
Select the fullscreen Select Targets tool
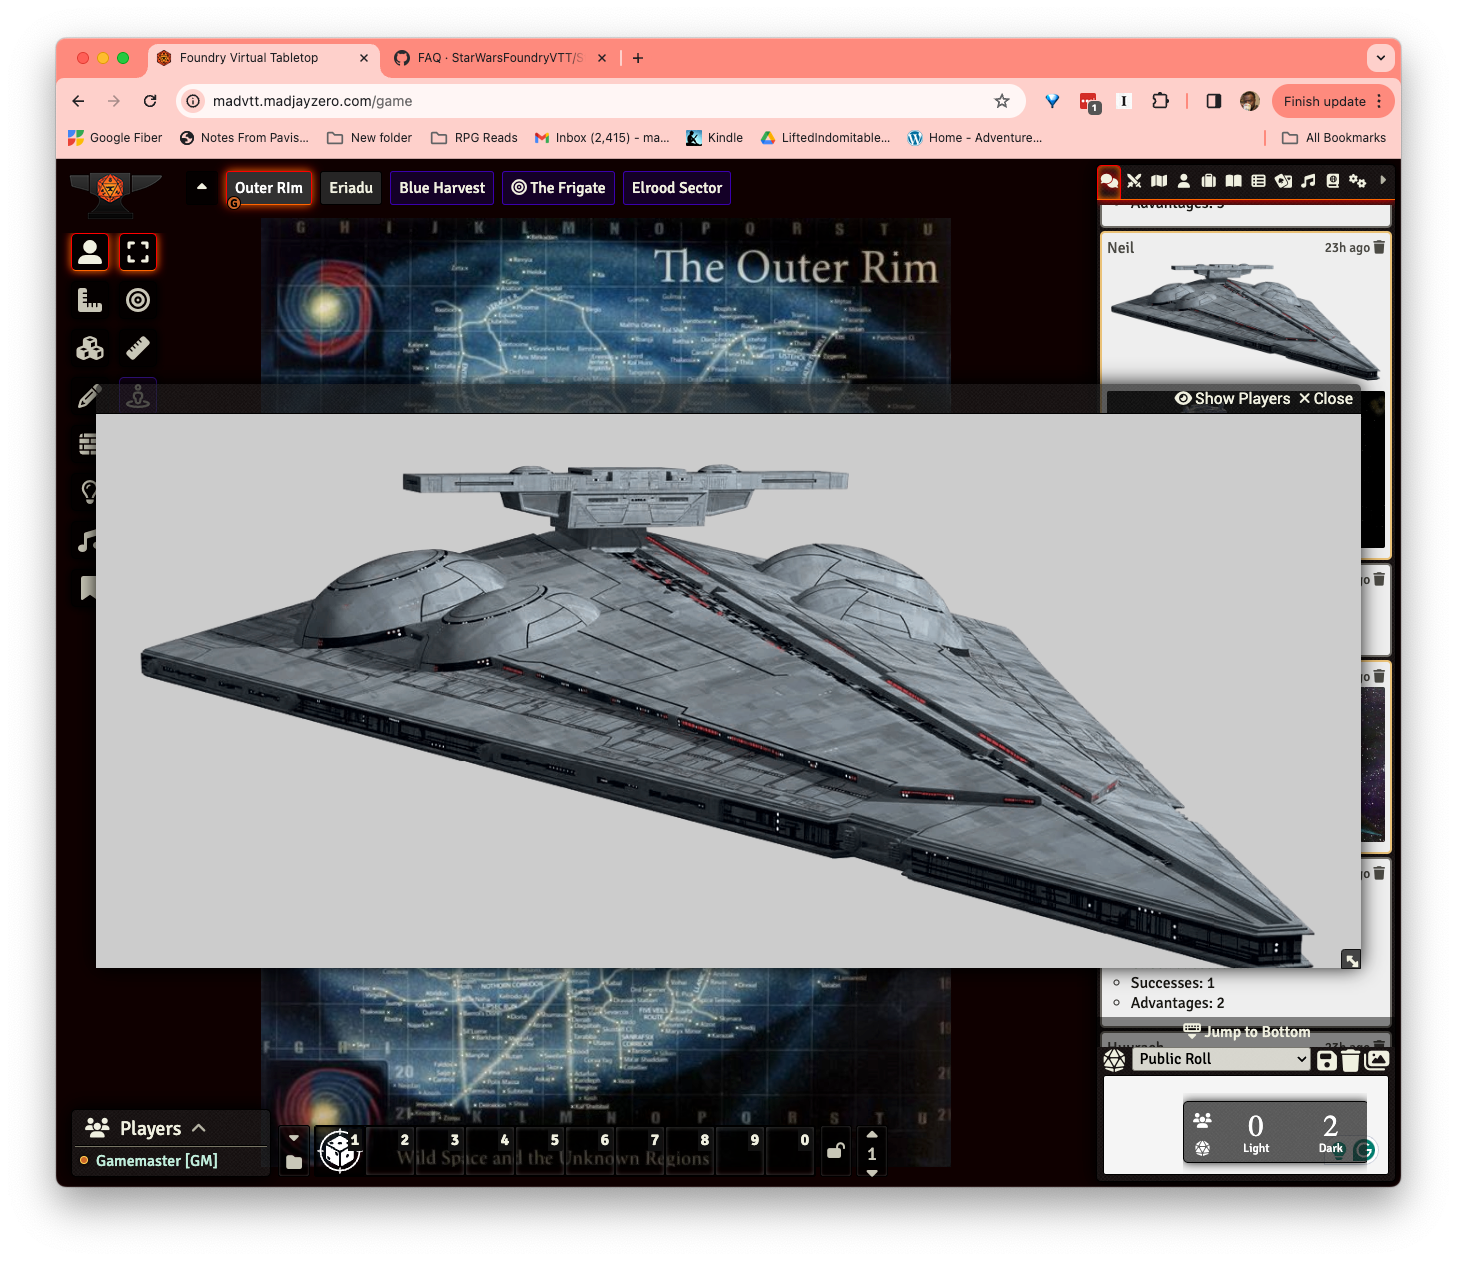click(x=138, y=252)
